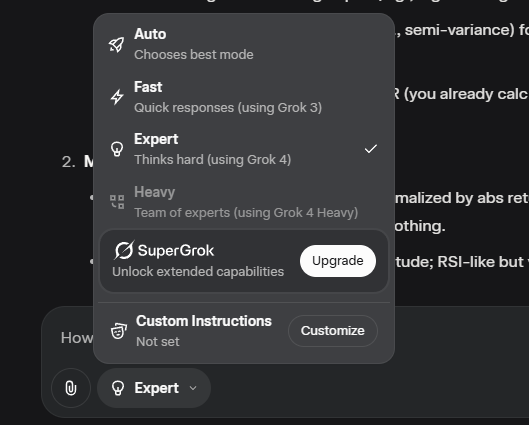Image resolution: width=529 pixels, height=425 pixels.
Task: Open the Custom Instructions Not set row
Action: click(244, 331)
